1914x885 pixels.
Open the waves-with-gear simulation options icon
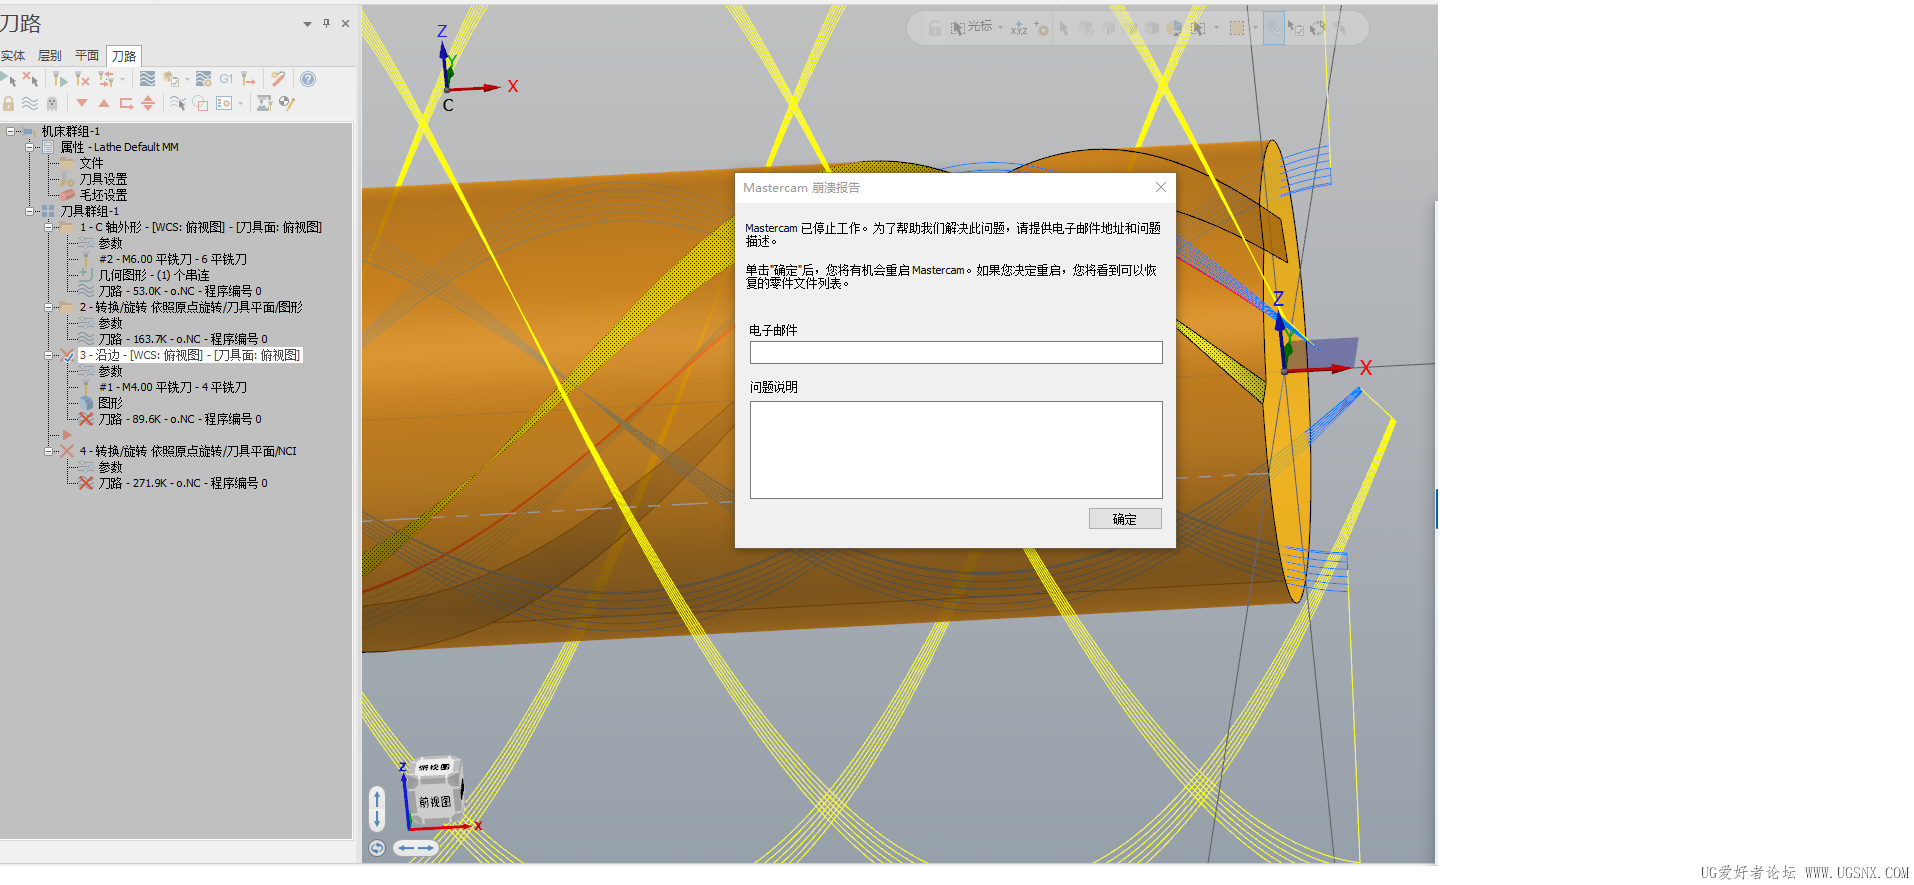[x=203, y=79]
